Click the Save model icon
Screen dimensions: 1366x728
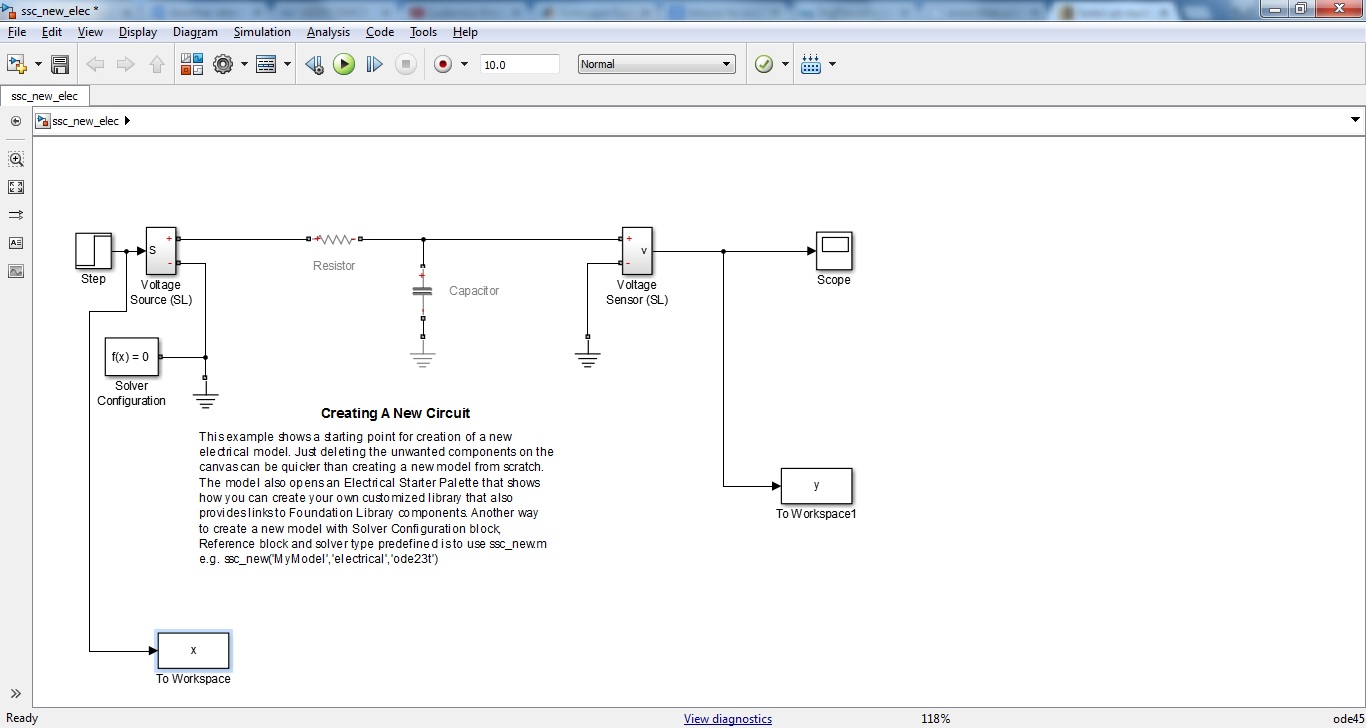tap(60, 65)
